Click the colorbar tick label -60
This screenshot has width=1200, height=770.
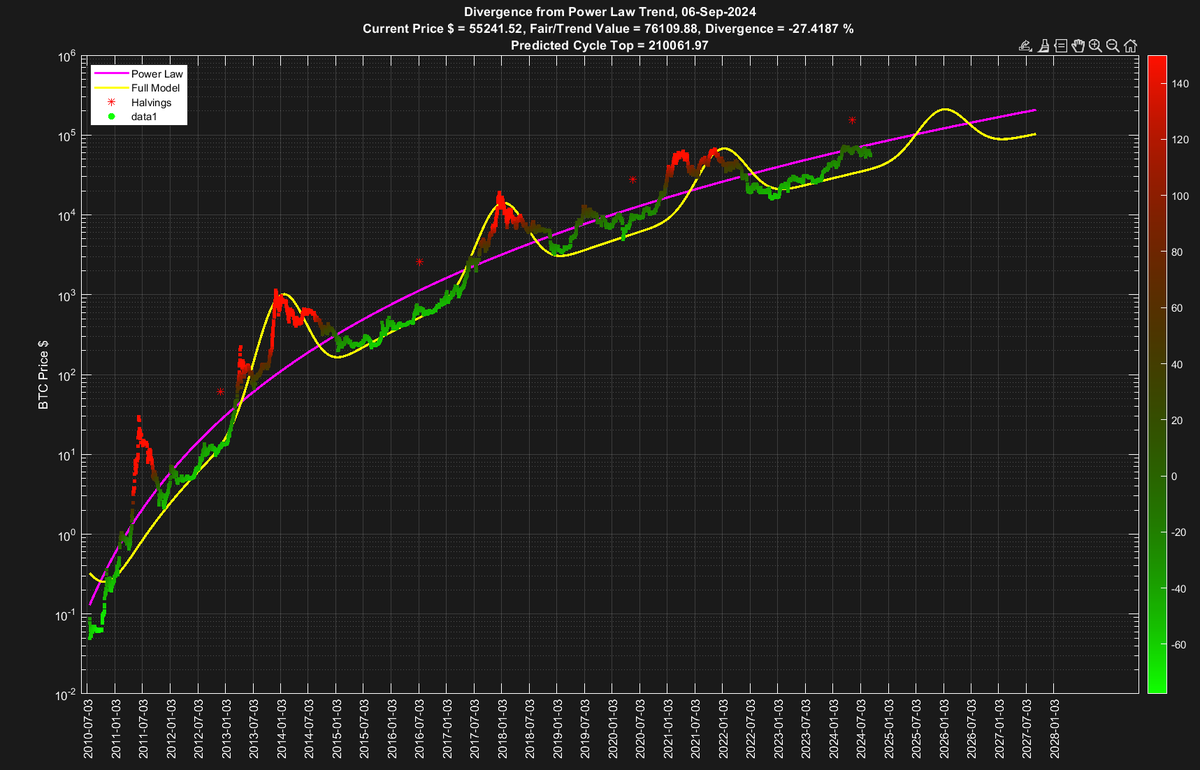[x=1179, y=645]
